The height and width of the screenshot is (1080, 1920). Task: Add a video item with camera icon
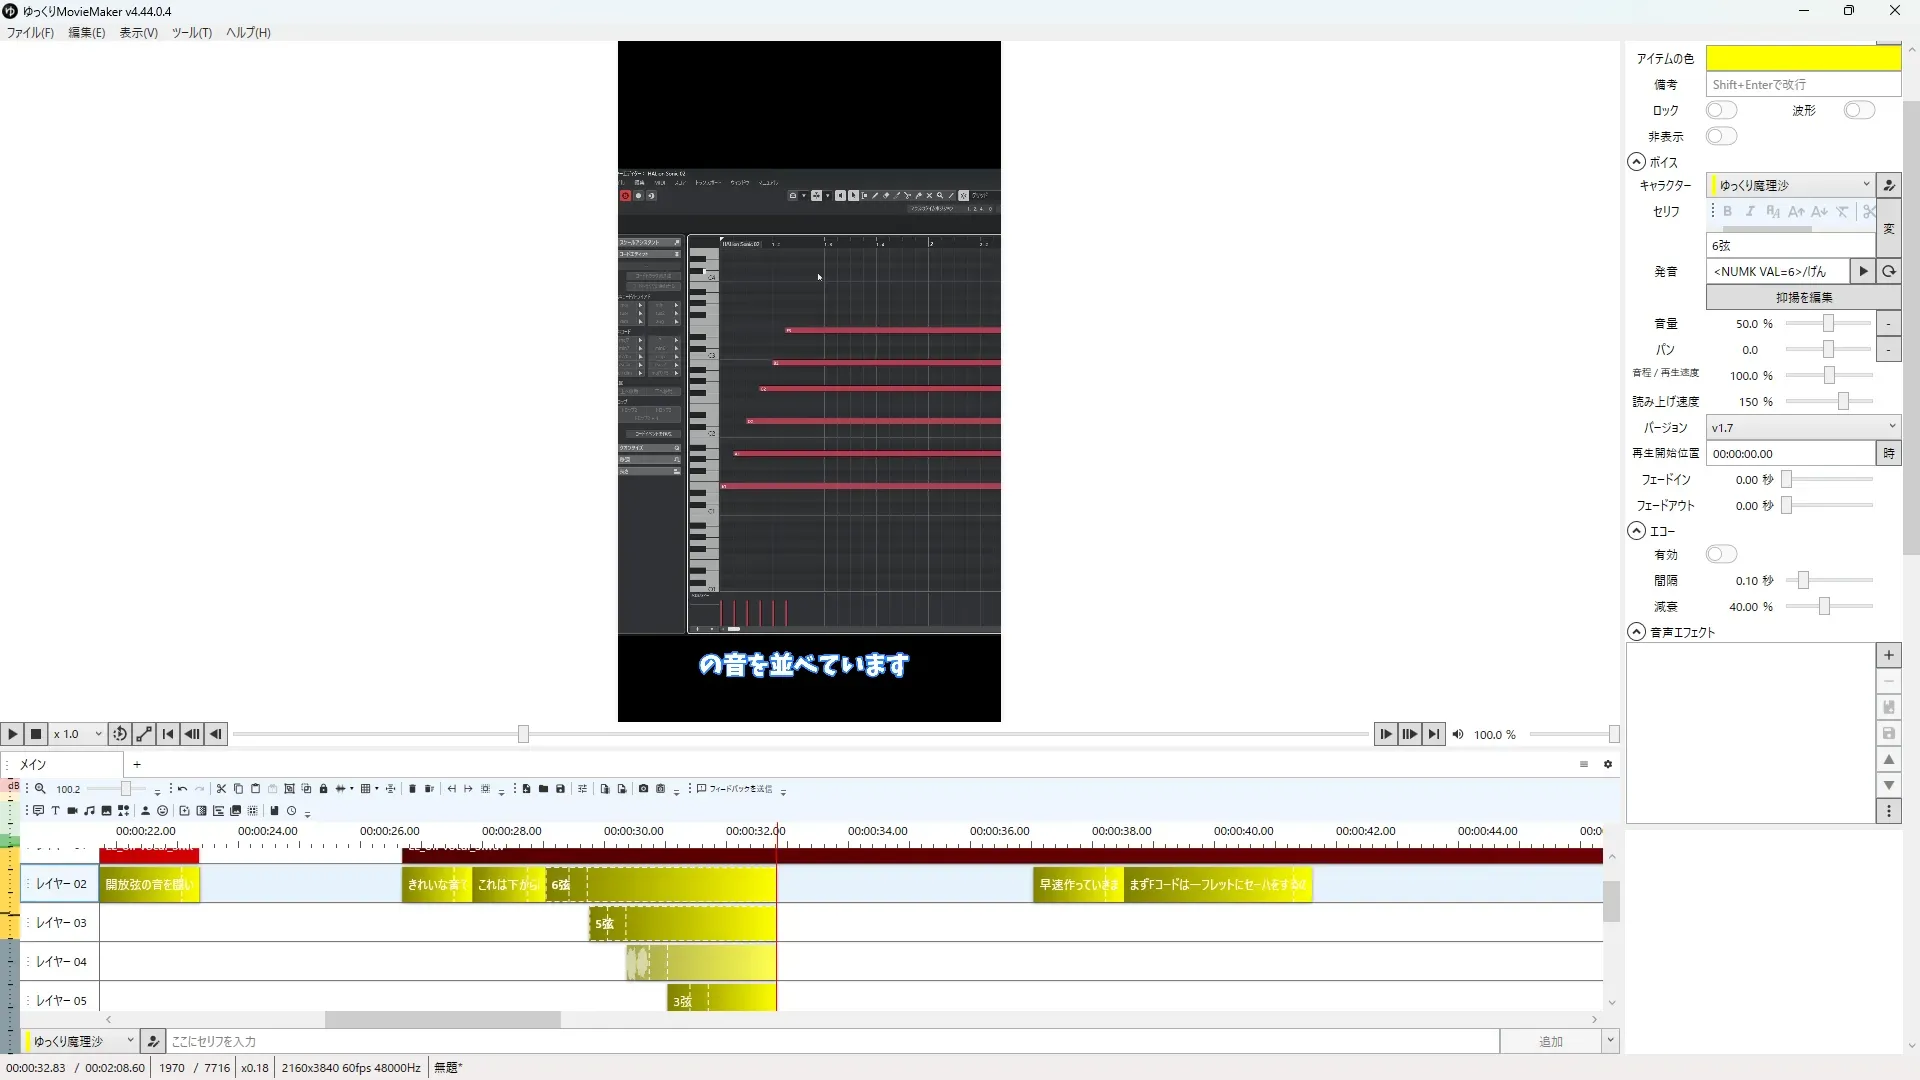(72, 811)
